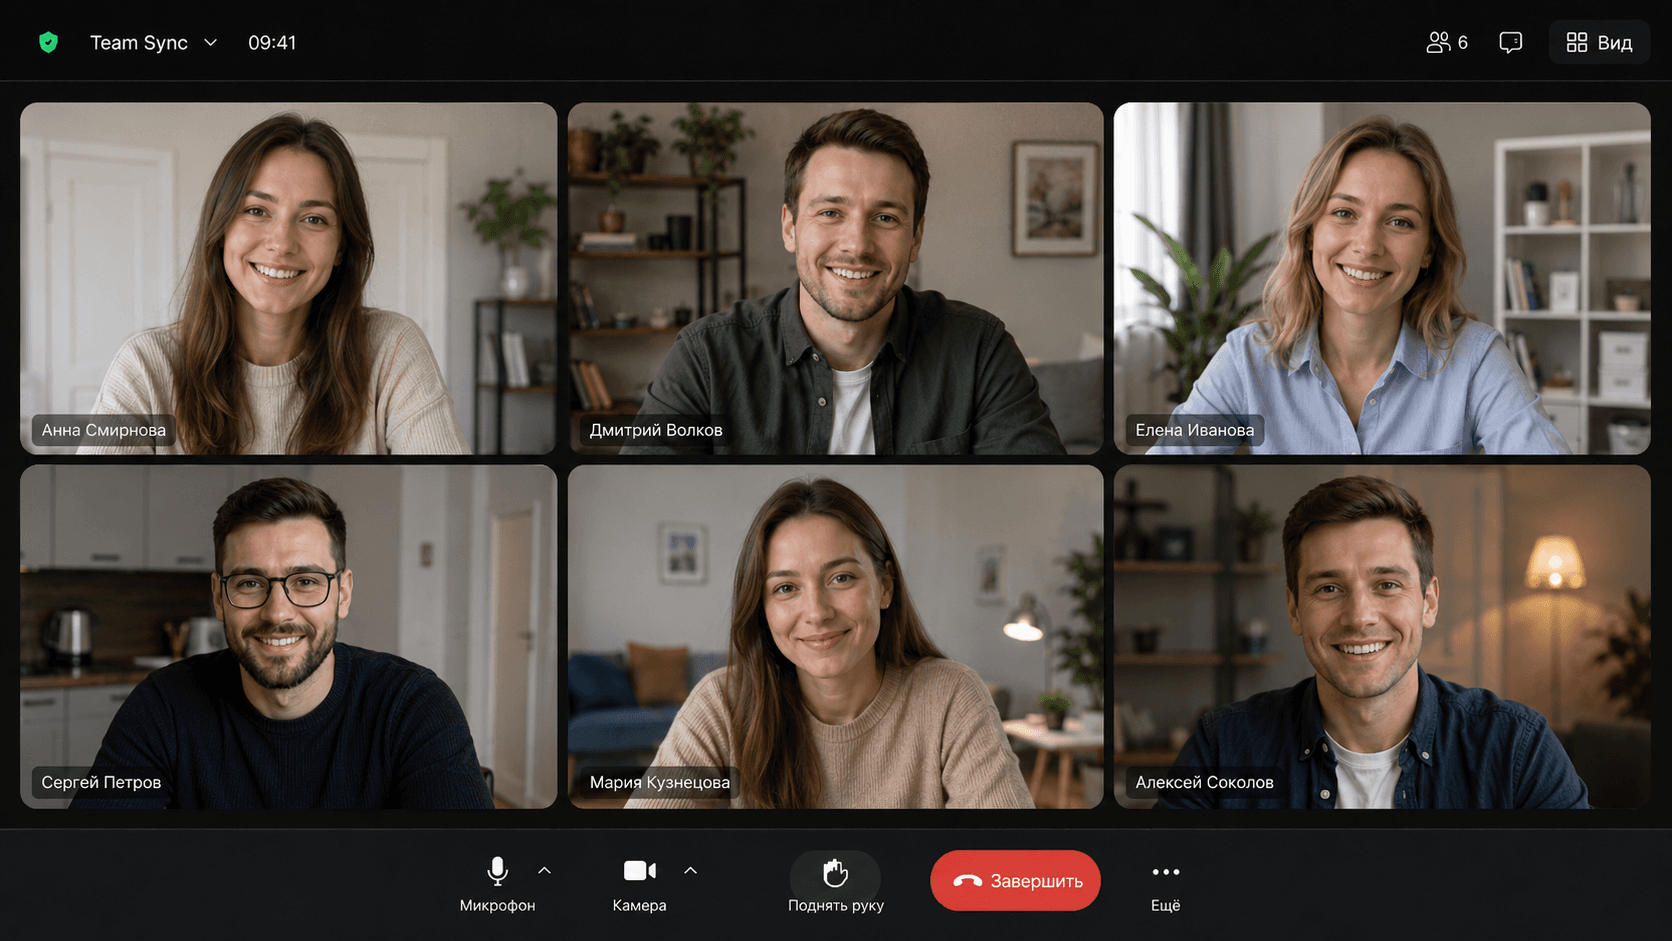Toggle the Поднять руку button
Image resolution: width=1672 pixels, height=941 pixels.
[x=835, y=883]
